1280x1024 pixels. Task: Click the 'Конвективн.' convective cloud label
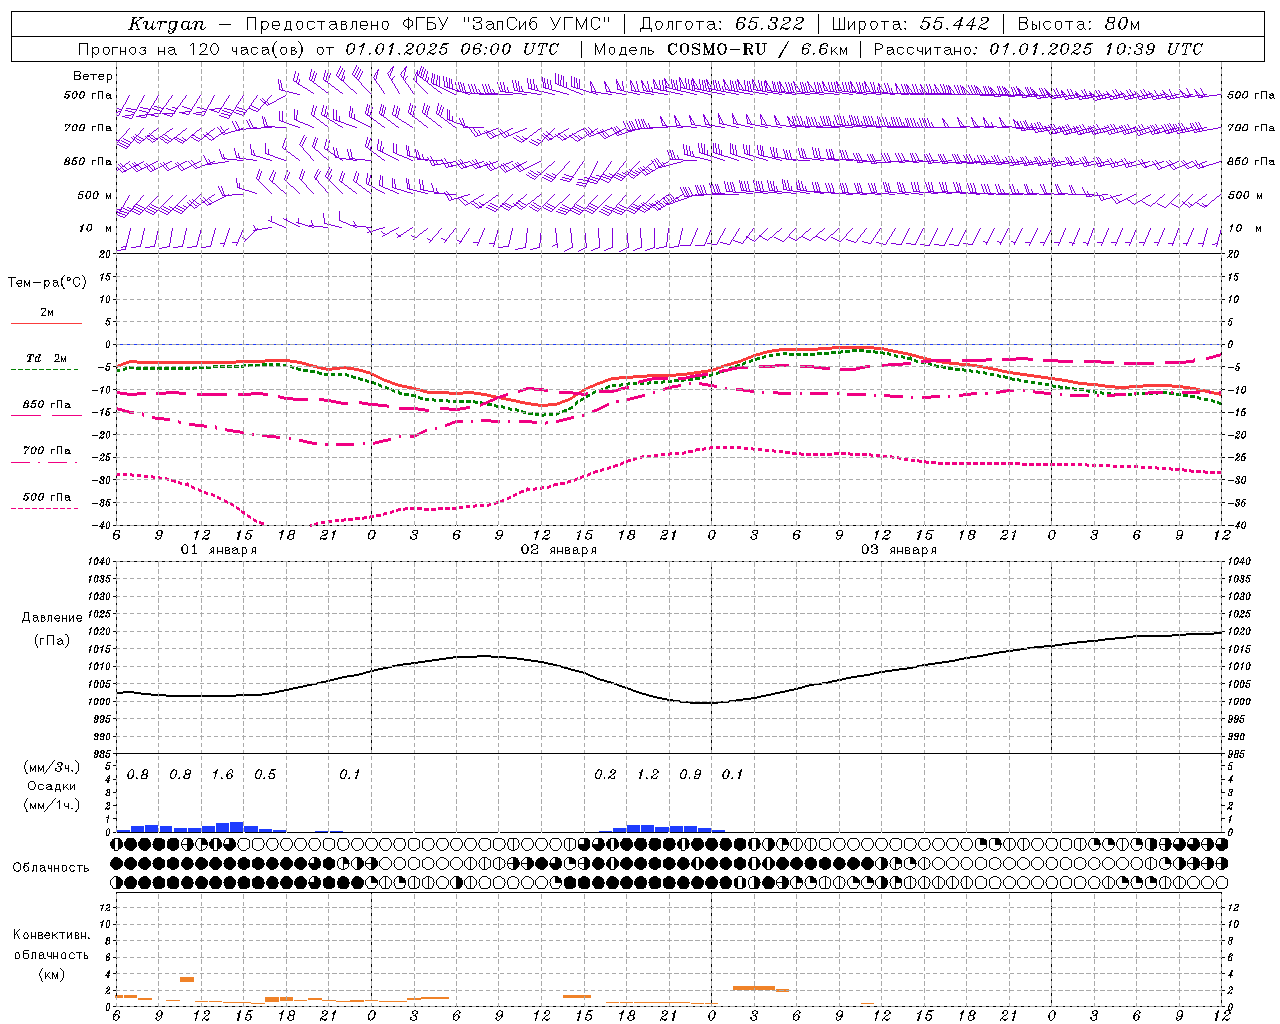pyautogui.click(x=51, y=935)
